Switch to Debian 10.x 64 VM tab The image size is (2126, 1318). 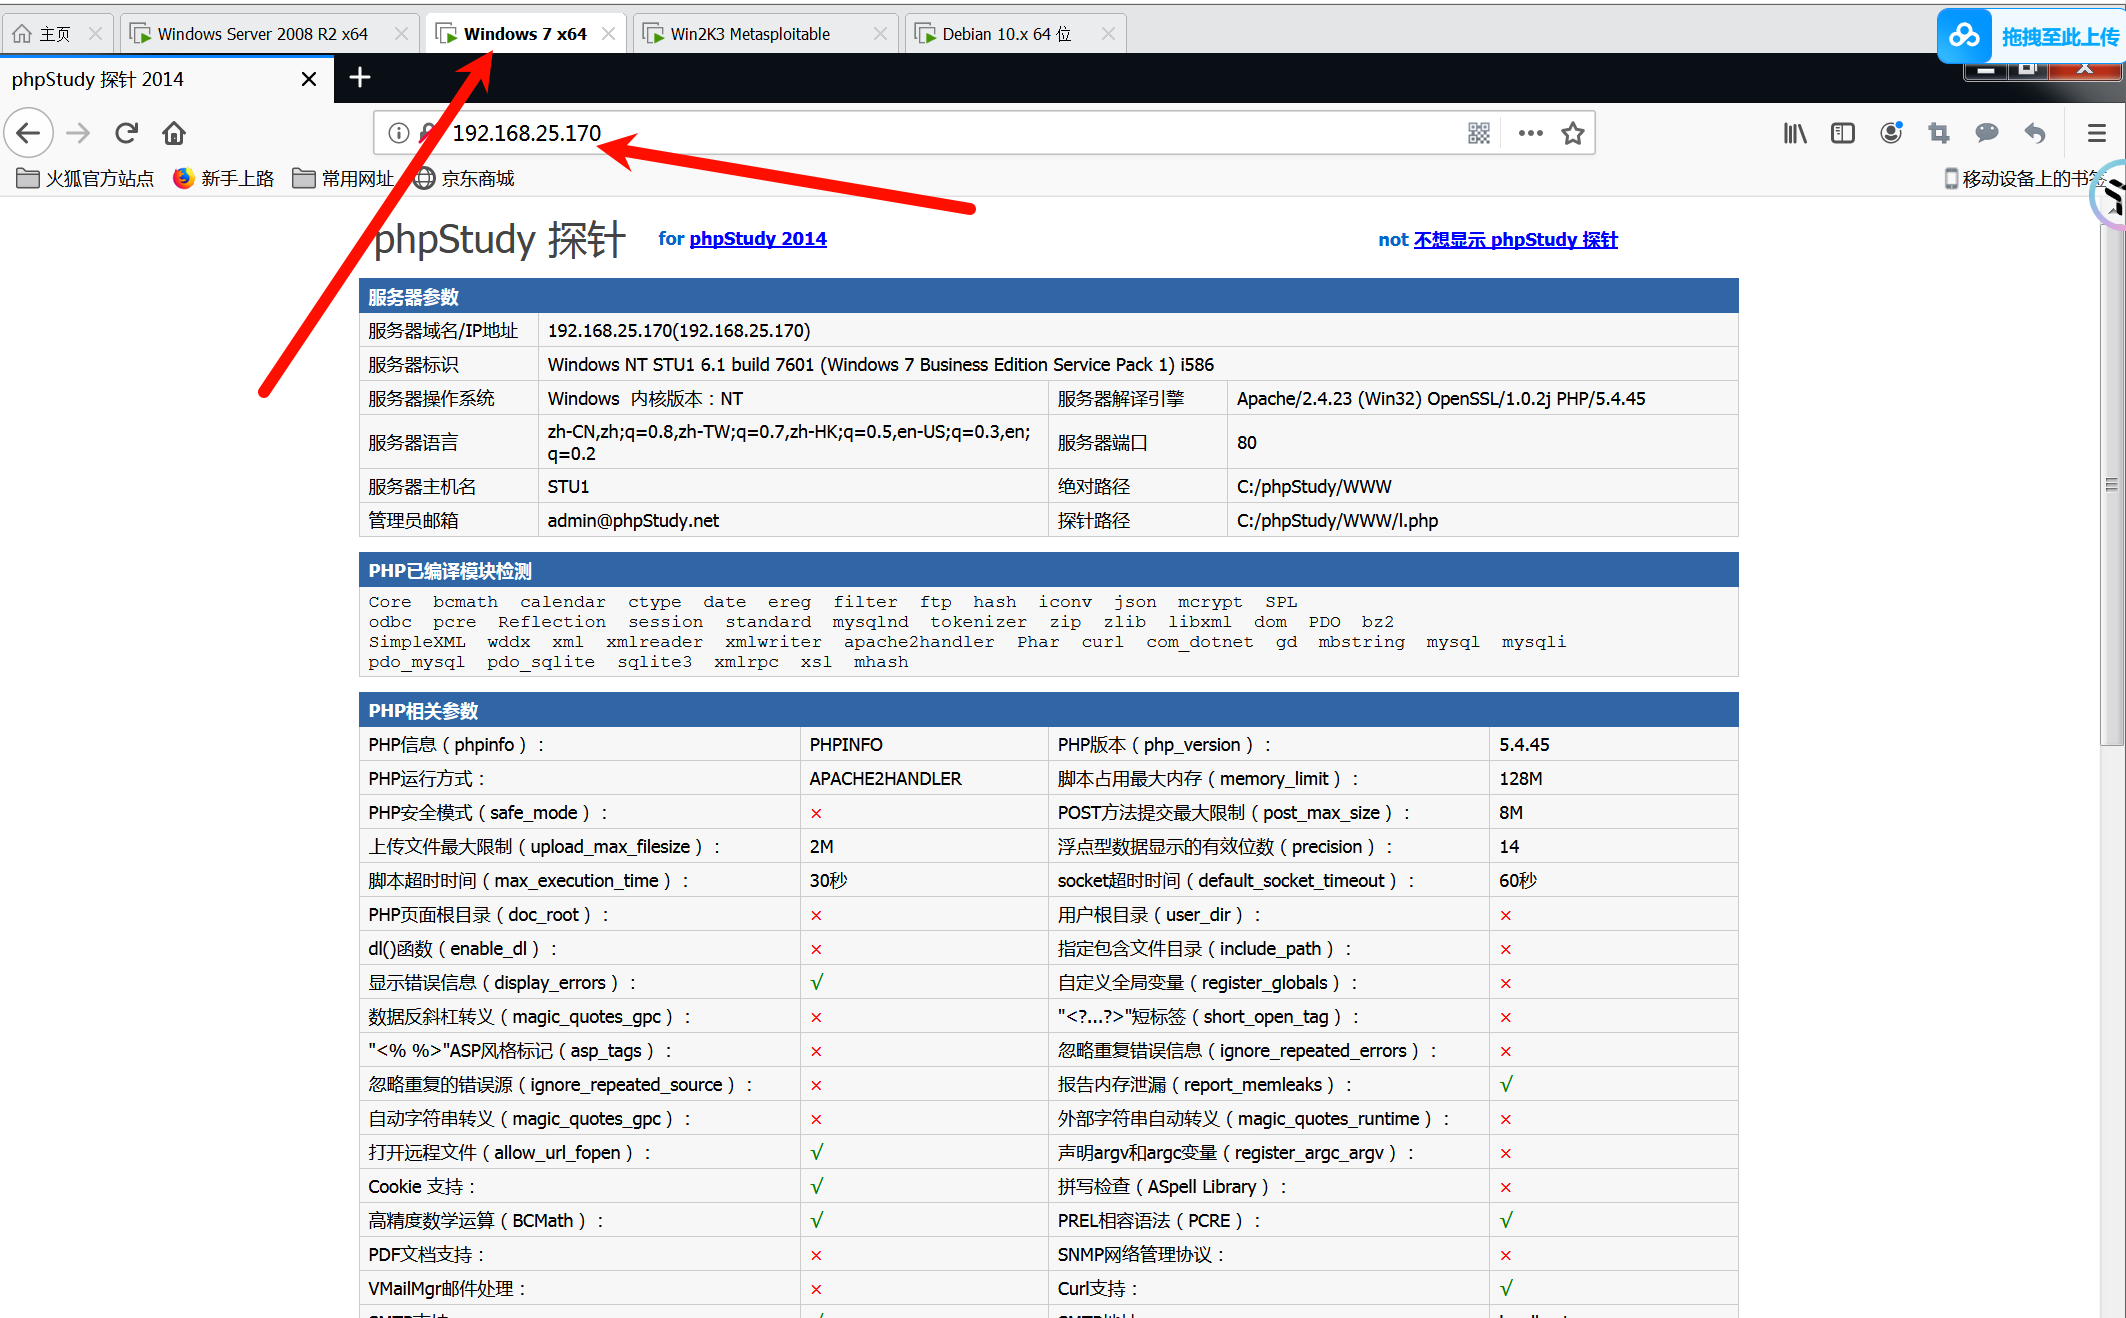pyautogui.click(x=1006, y=34)
